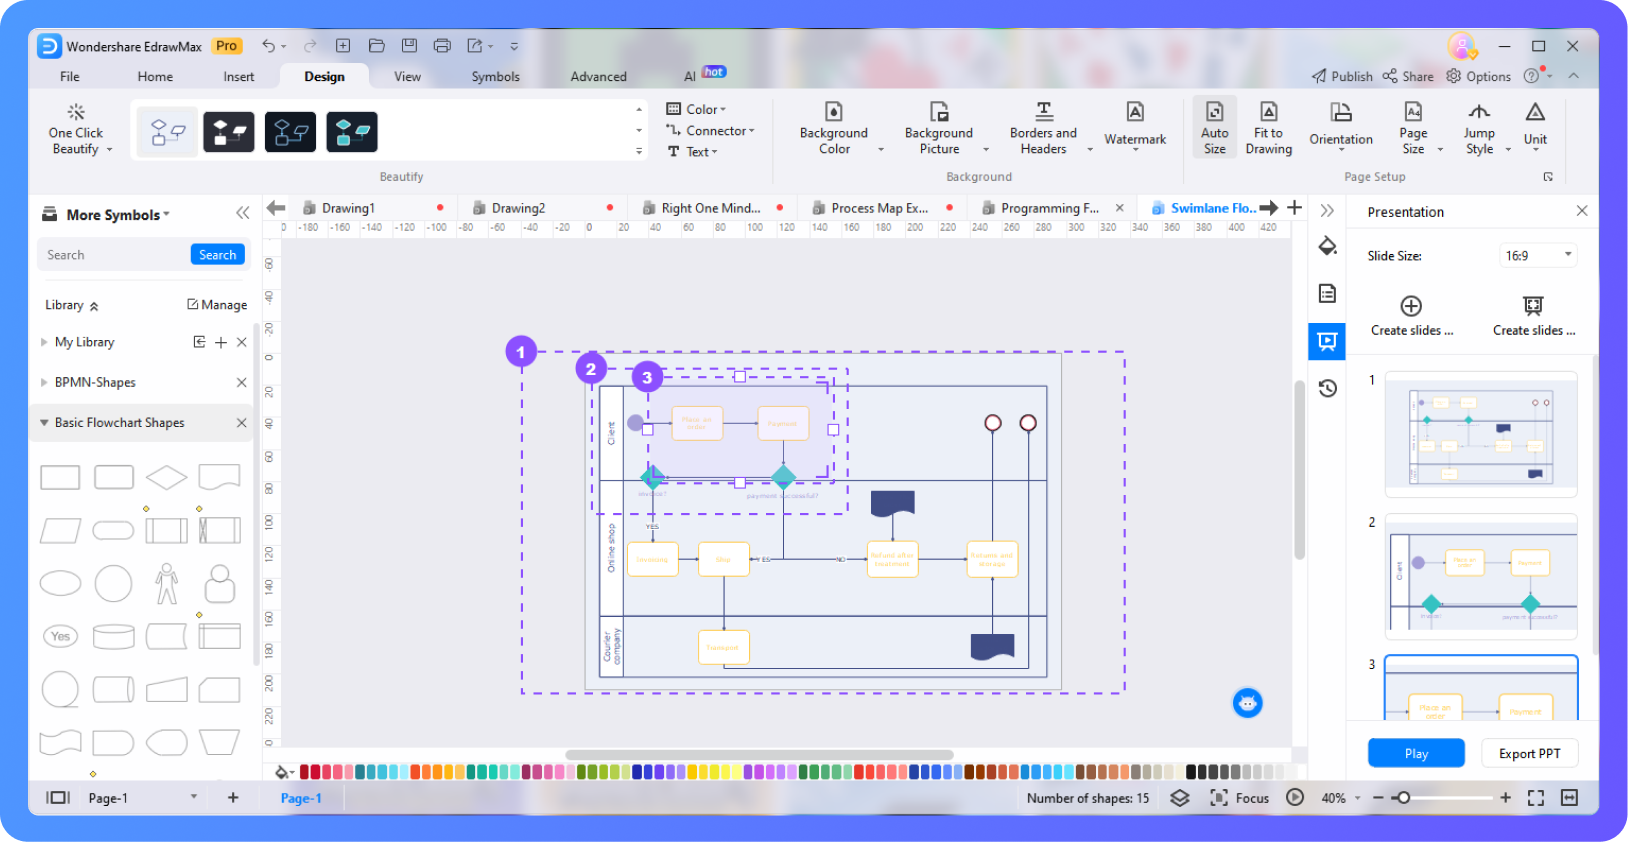Open the History clock icon in right sidebar
The image size is (1628, 842).
pyautogui.click(x=1327, y=388)
